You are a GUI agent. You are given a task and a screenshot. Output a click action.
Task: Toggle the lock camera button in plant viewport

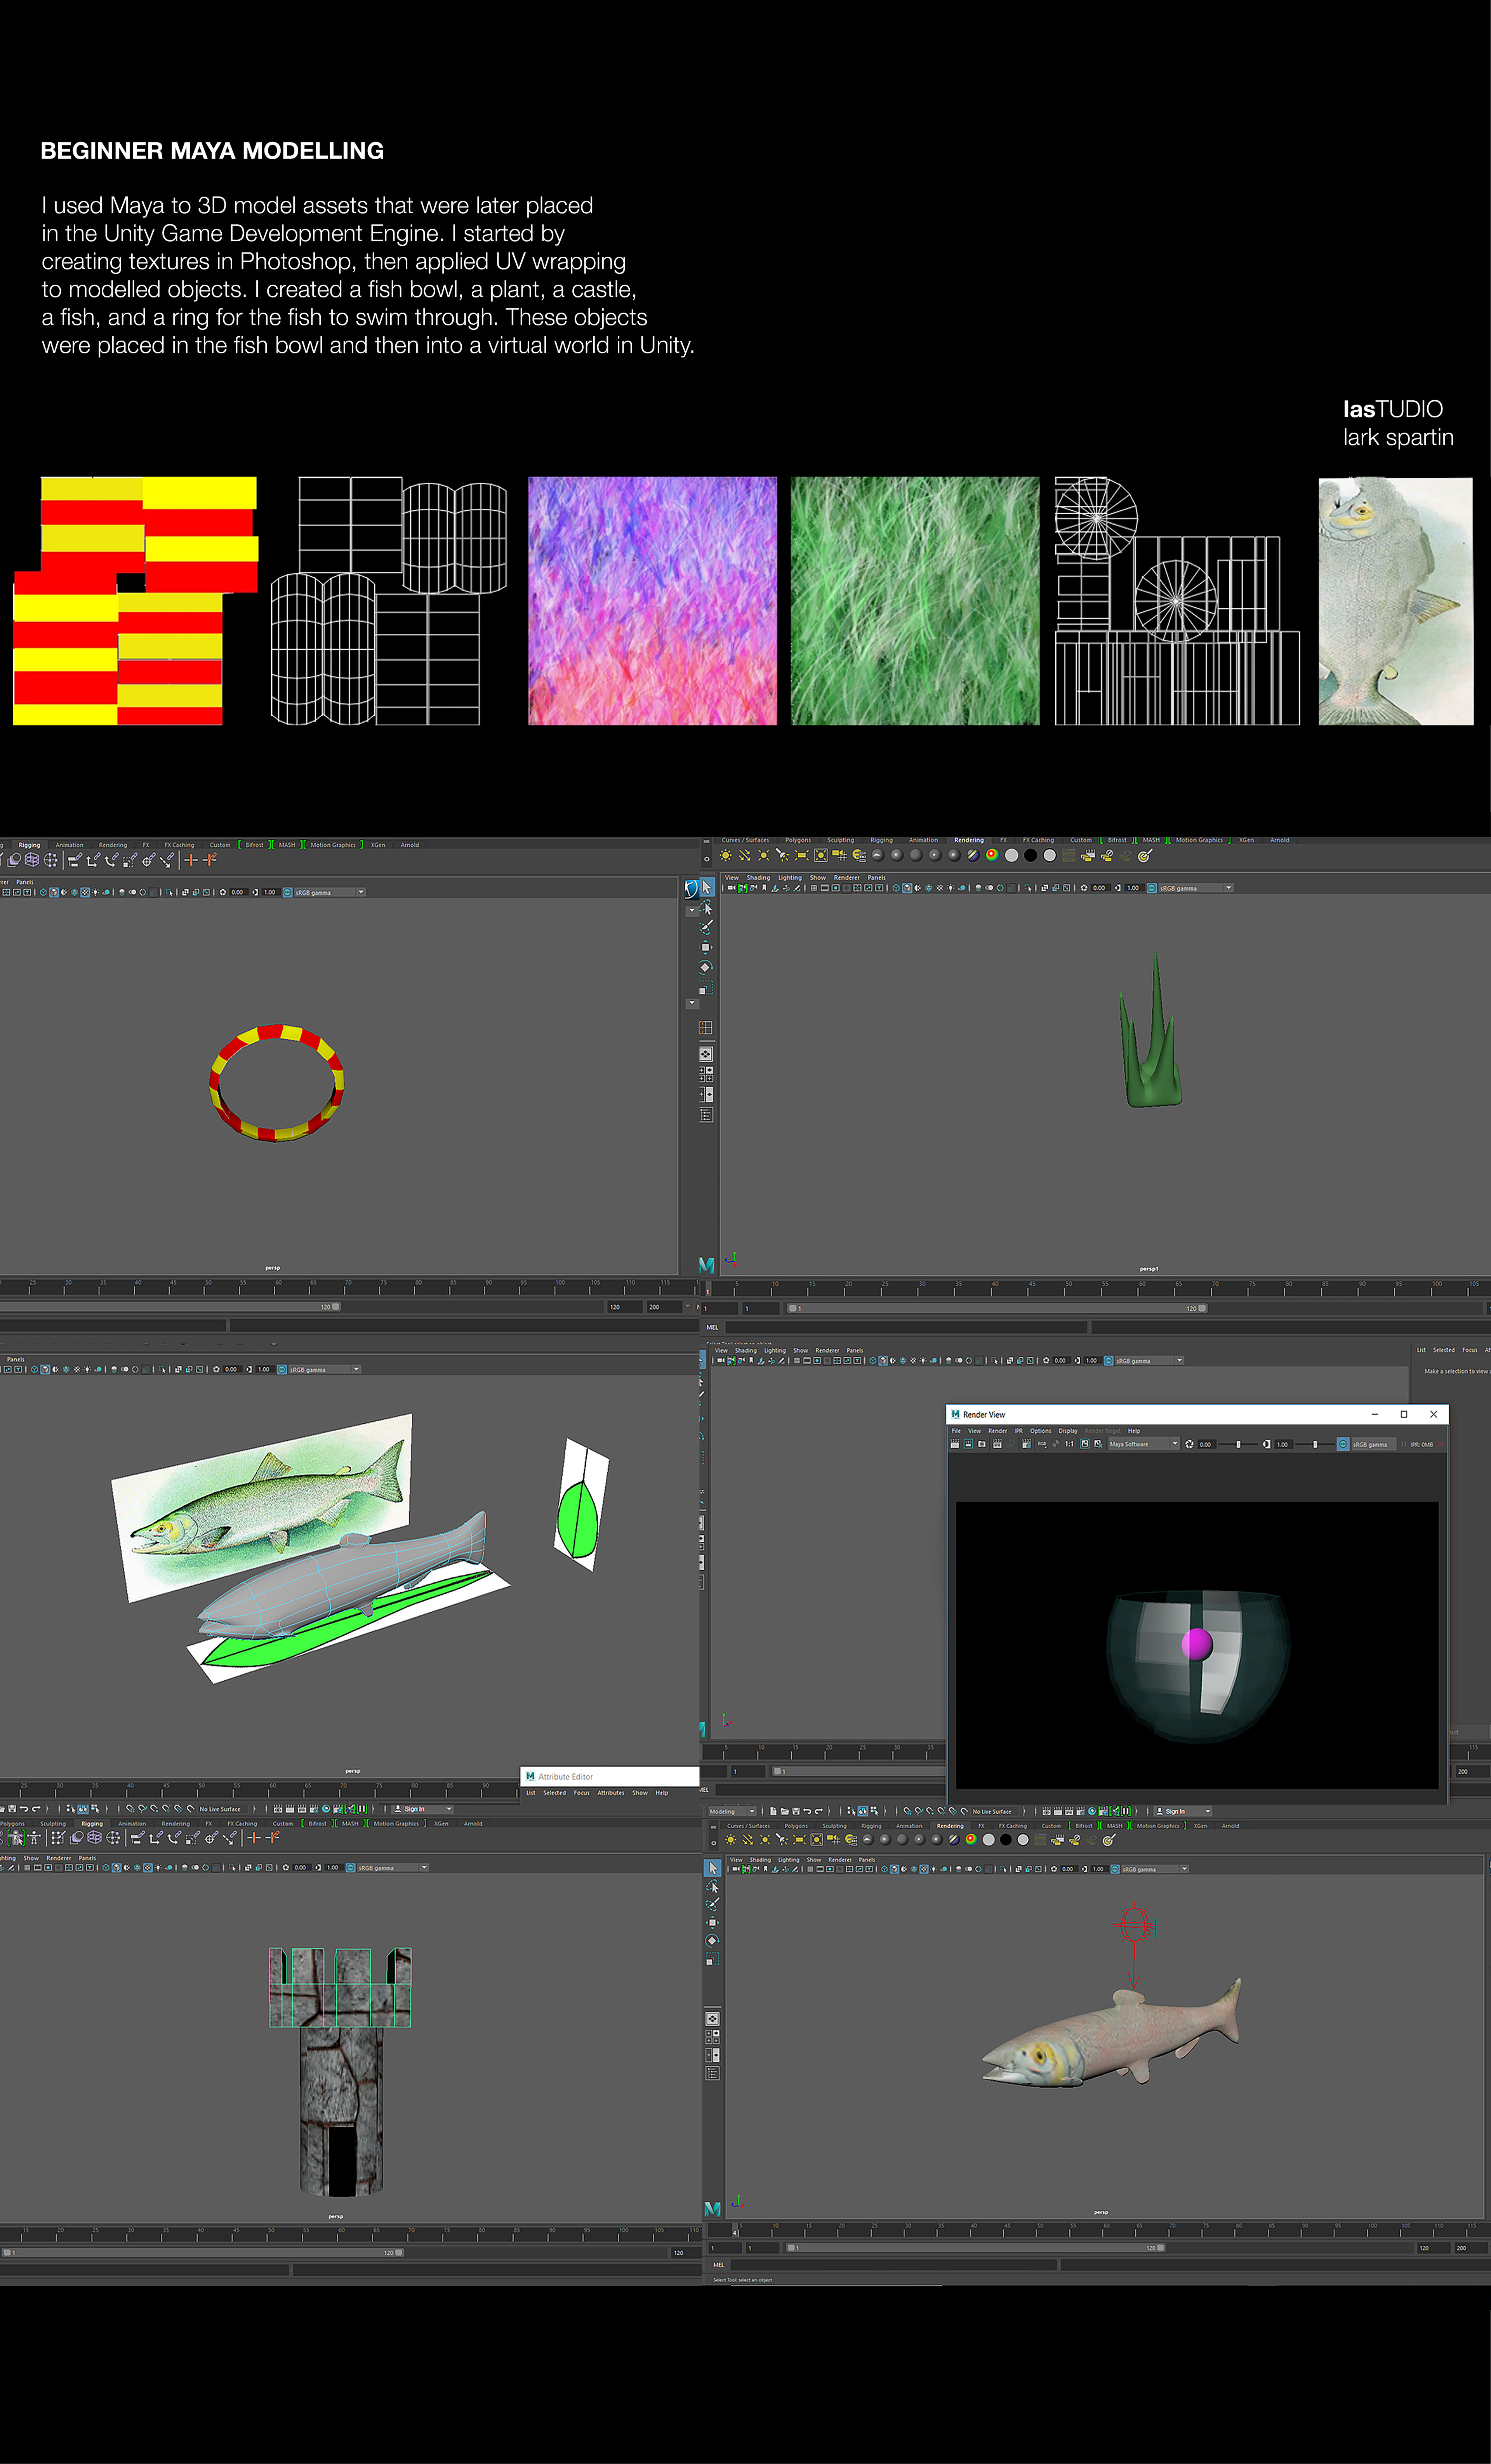(743, 888)
